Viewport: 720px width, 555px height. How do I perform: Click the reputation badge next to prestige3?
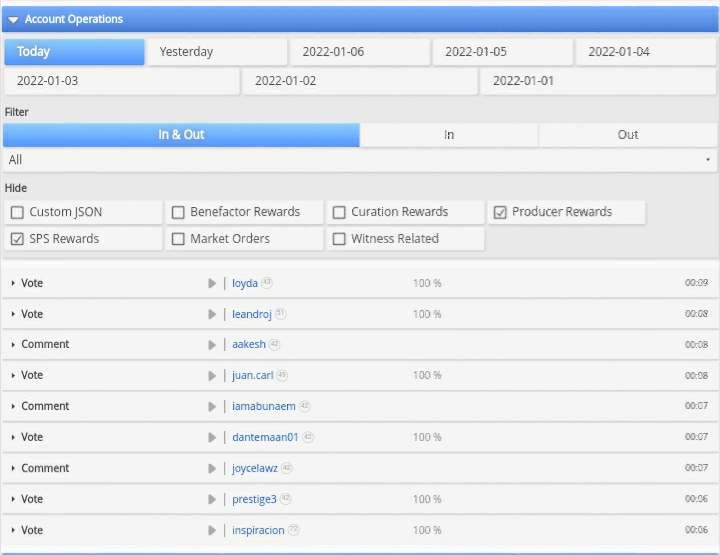click(x=286, y=498)
